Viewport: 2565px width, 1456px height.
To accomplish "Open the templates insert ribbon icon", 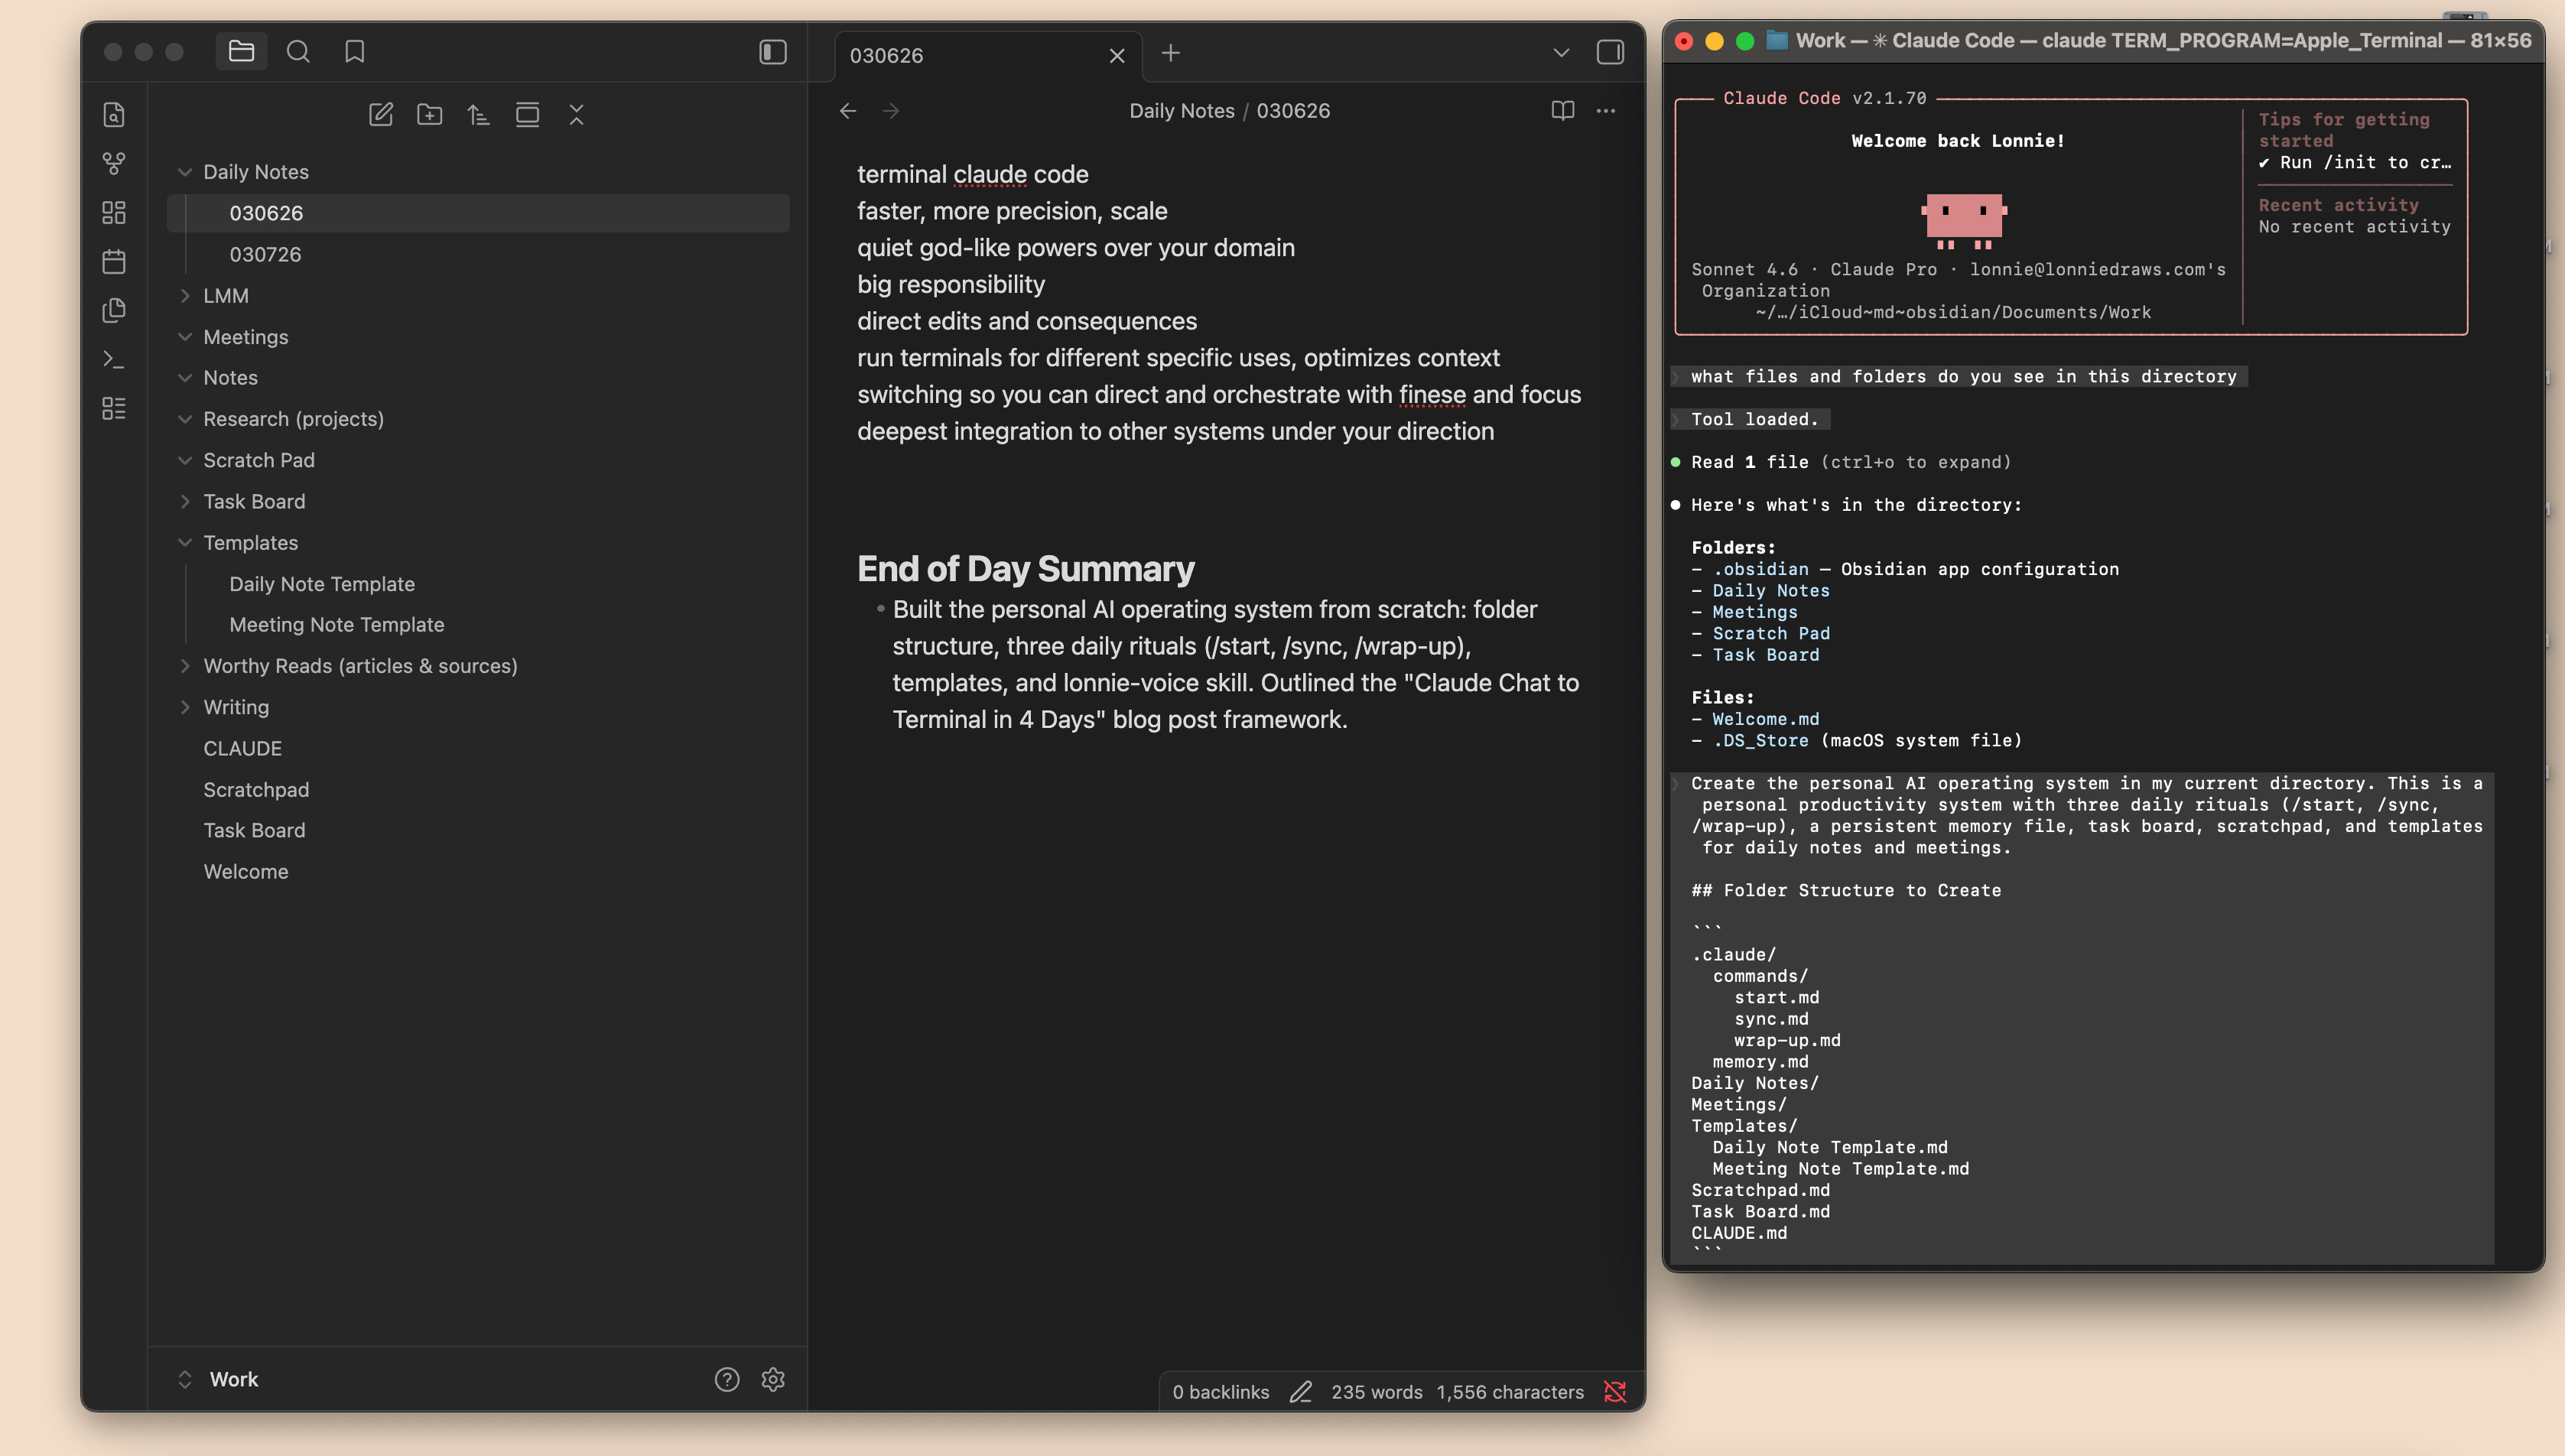I will coord(114,310).
